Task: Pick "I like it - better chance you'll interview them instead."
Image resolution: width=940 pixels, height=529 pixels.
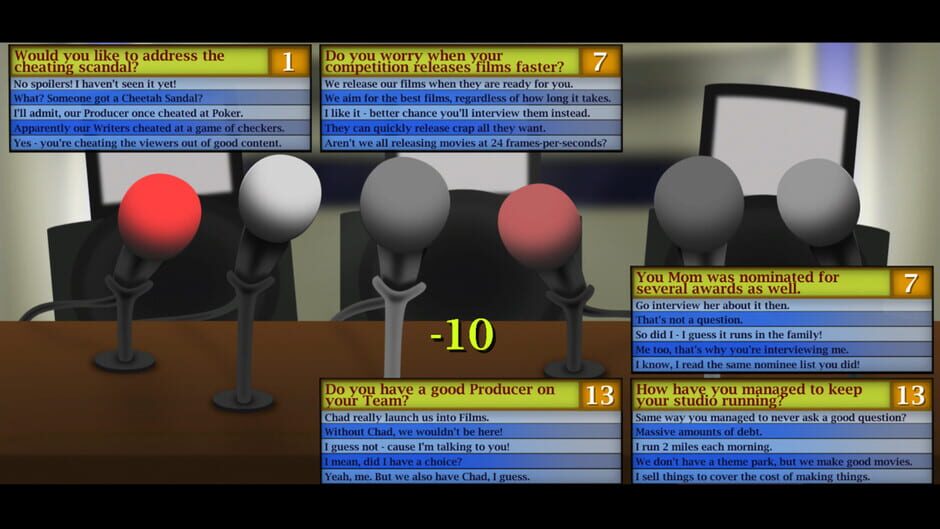Action: coord(471,113)
